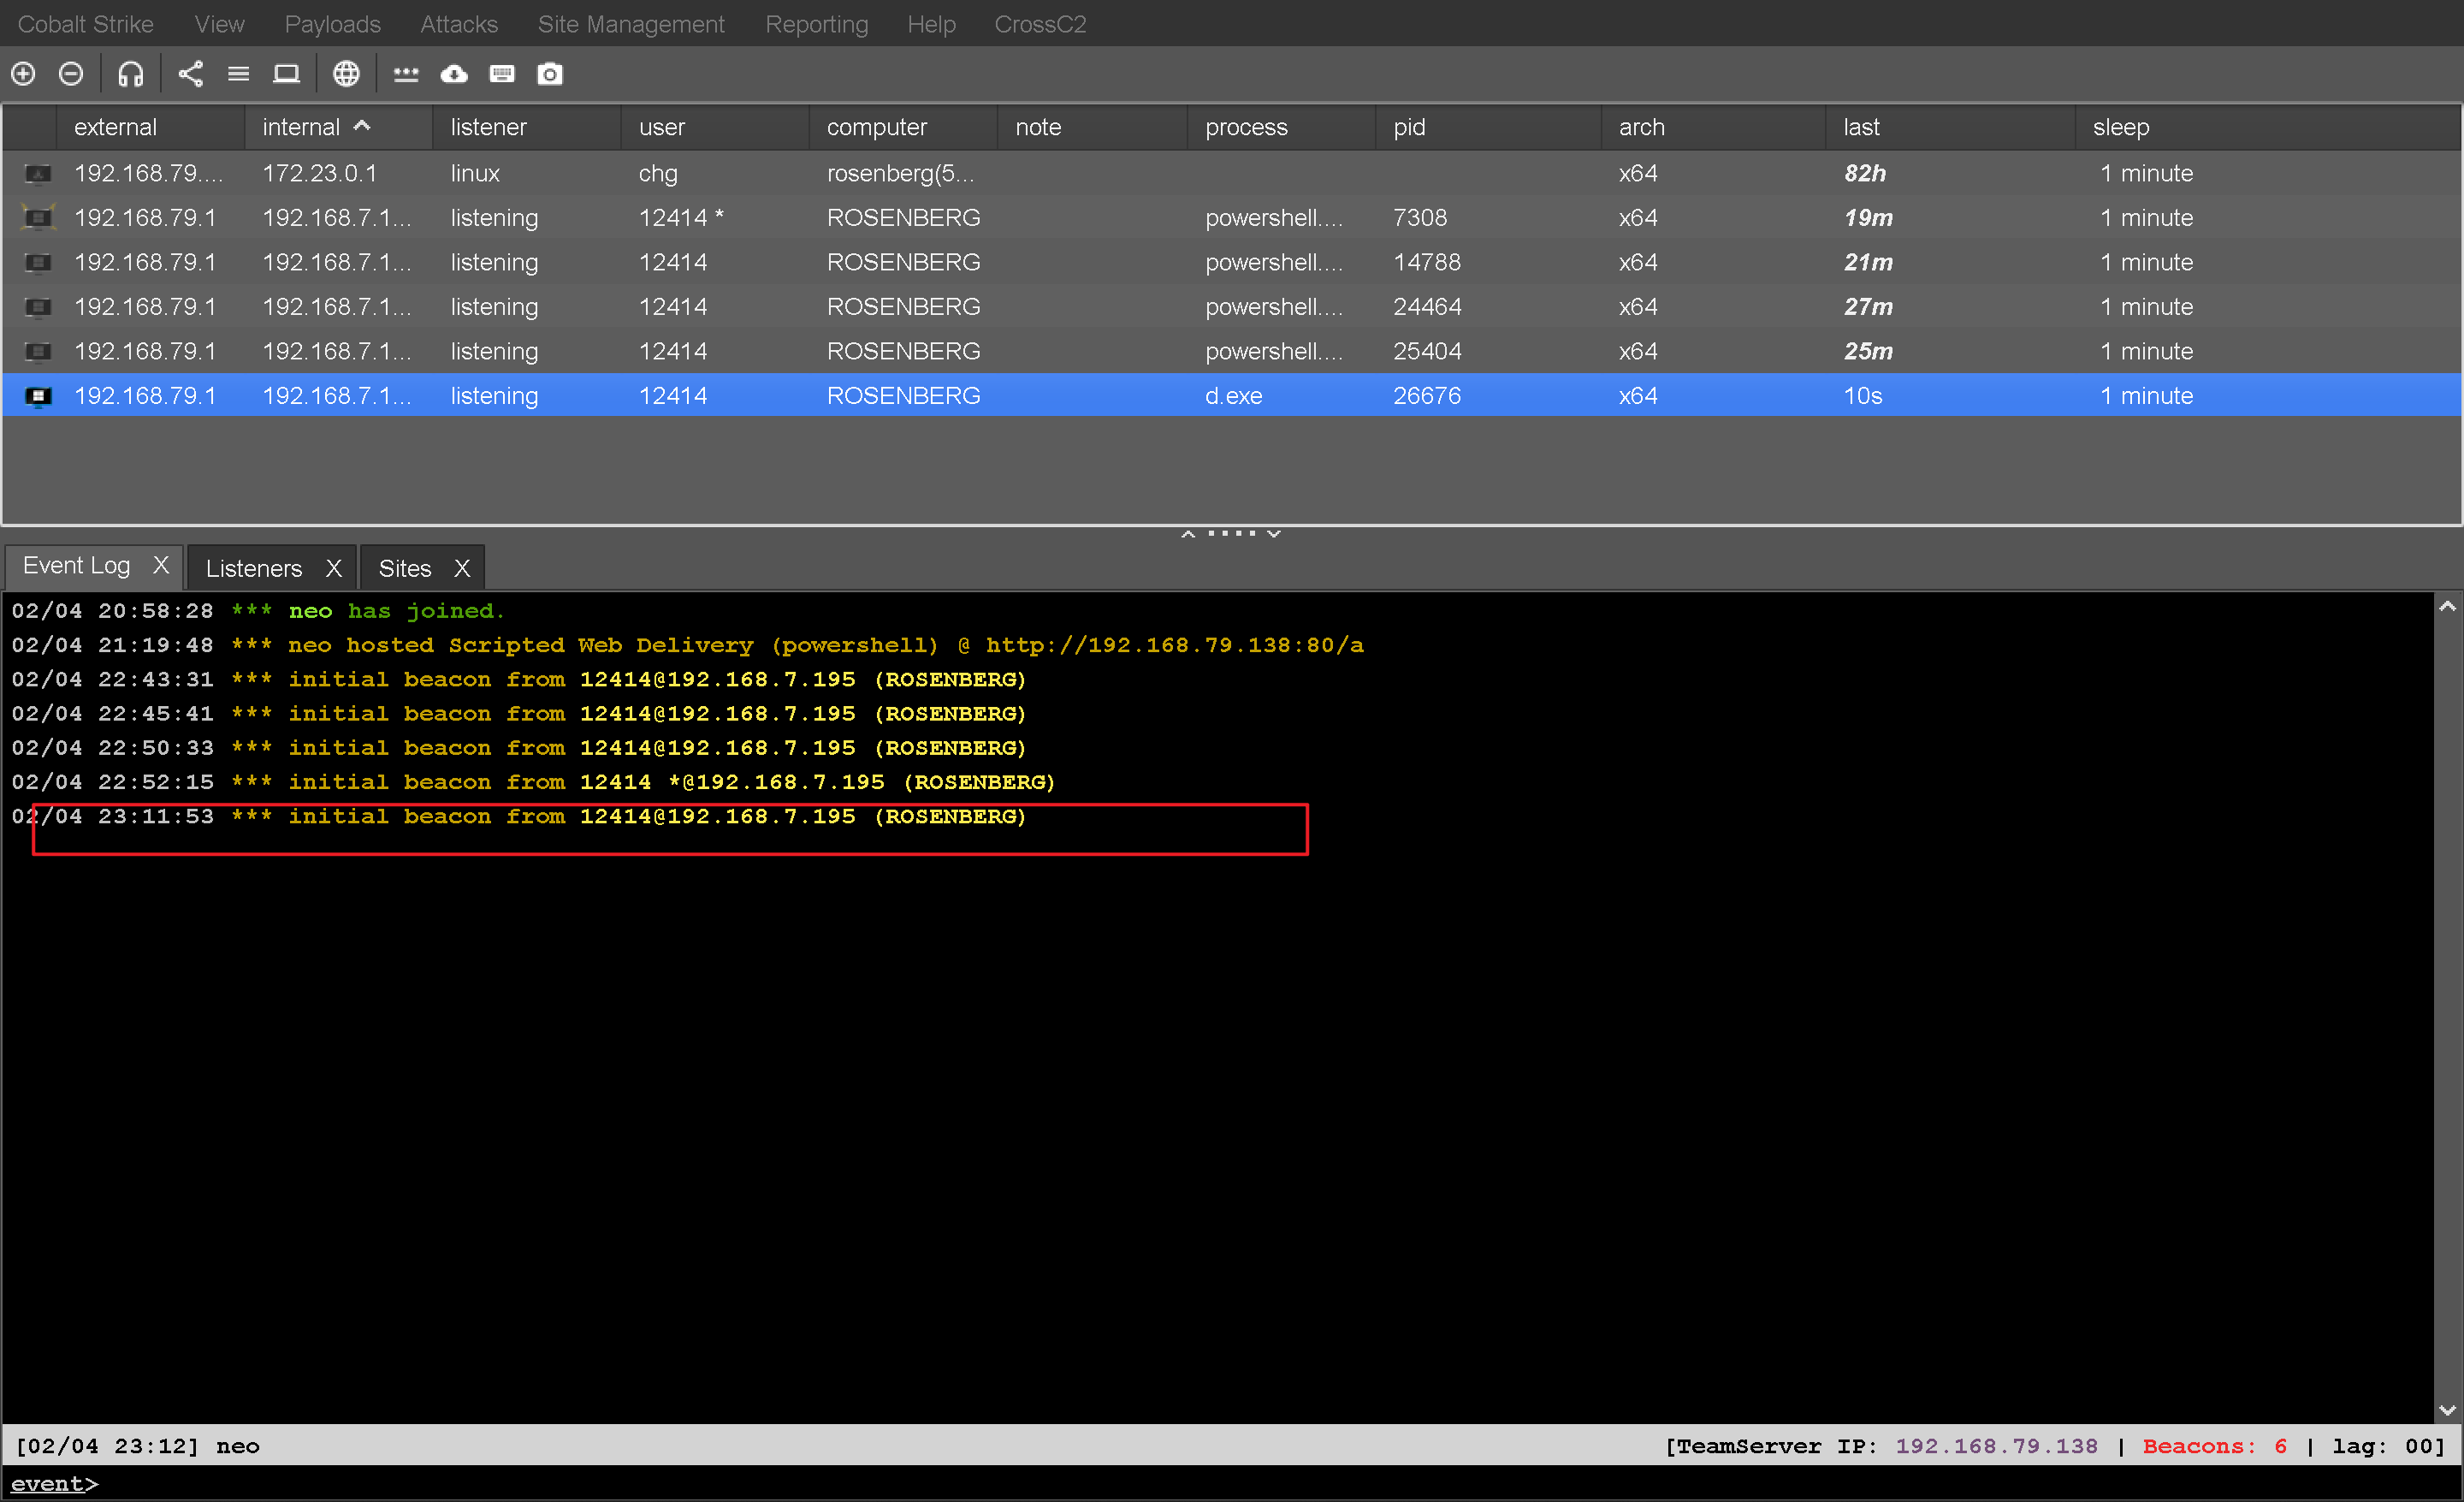
Task: Switch to the Listeners tab
Action: pos(254,568)
